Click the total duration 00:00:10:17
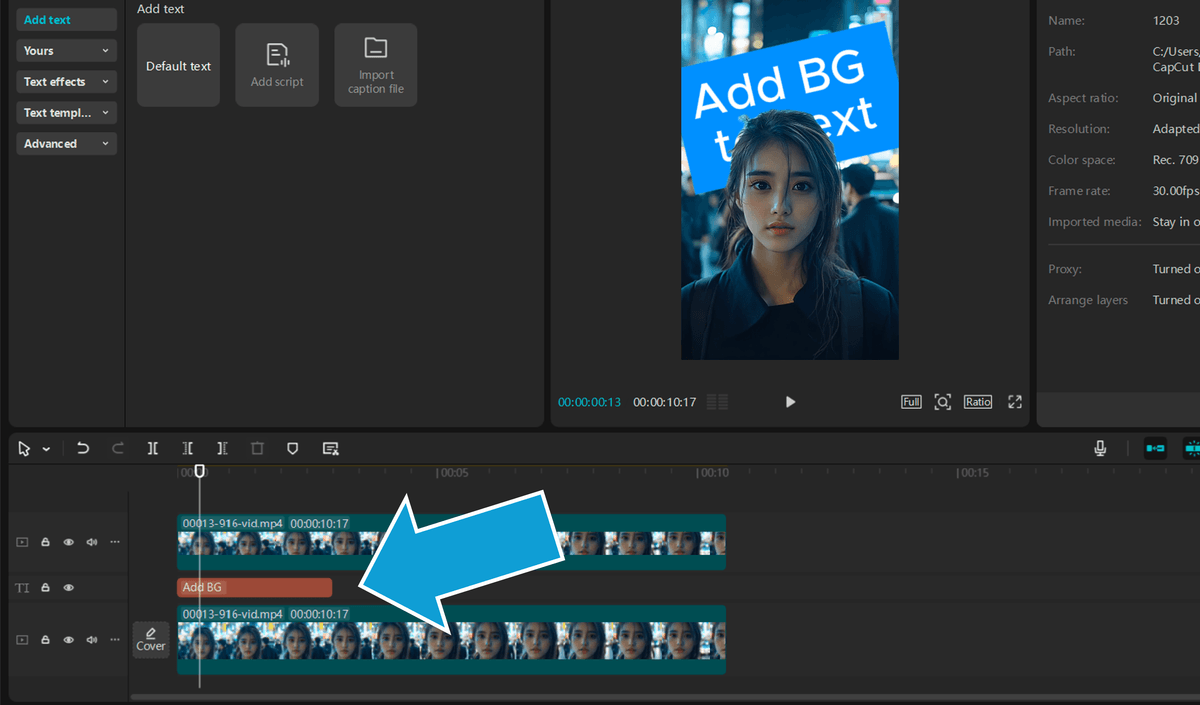Image resolution: width=1200 pixels, height=705 pixels. [665, 402]
